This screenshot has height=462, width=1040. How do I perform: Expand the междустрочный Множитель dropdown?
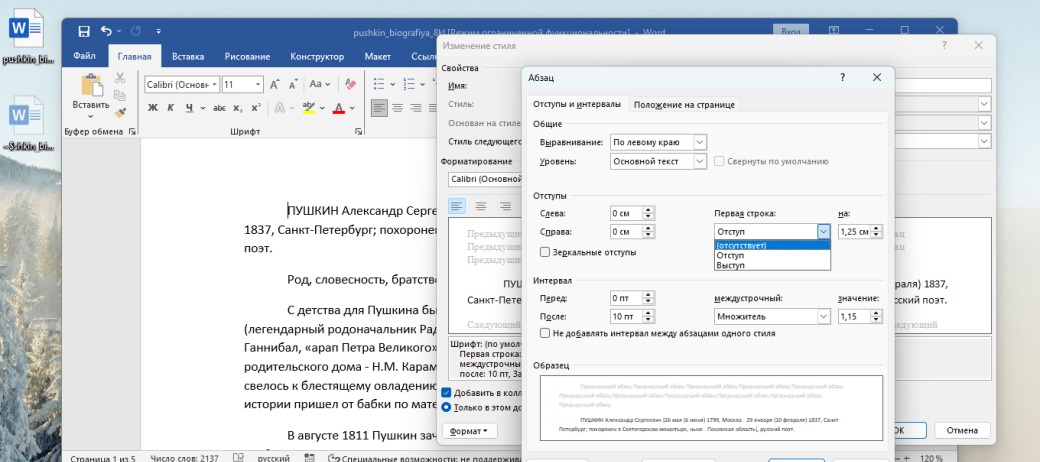tap(823, 317)
